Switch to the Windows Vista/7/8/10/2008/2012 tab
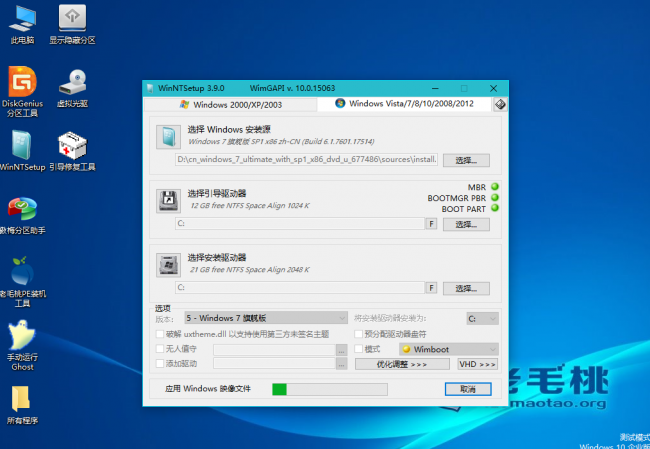 405,104
